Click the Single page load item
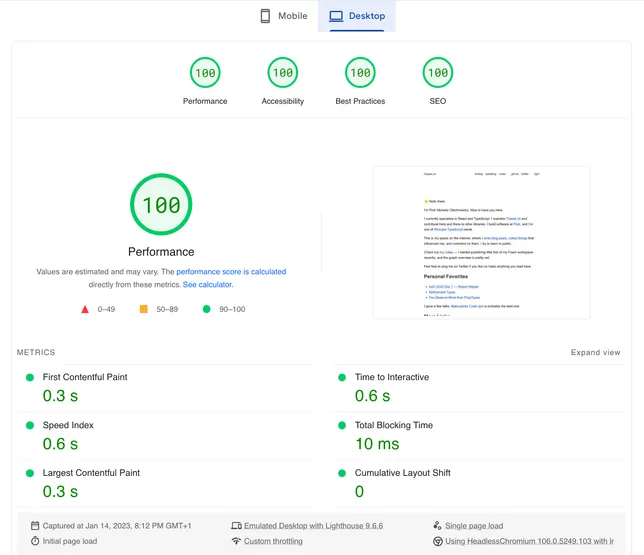 pos(474,526)
